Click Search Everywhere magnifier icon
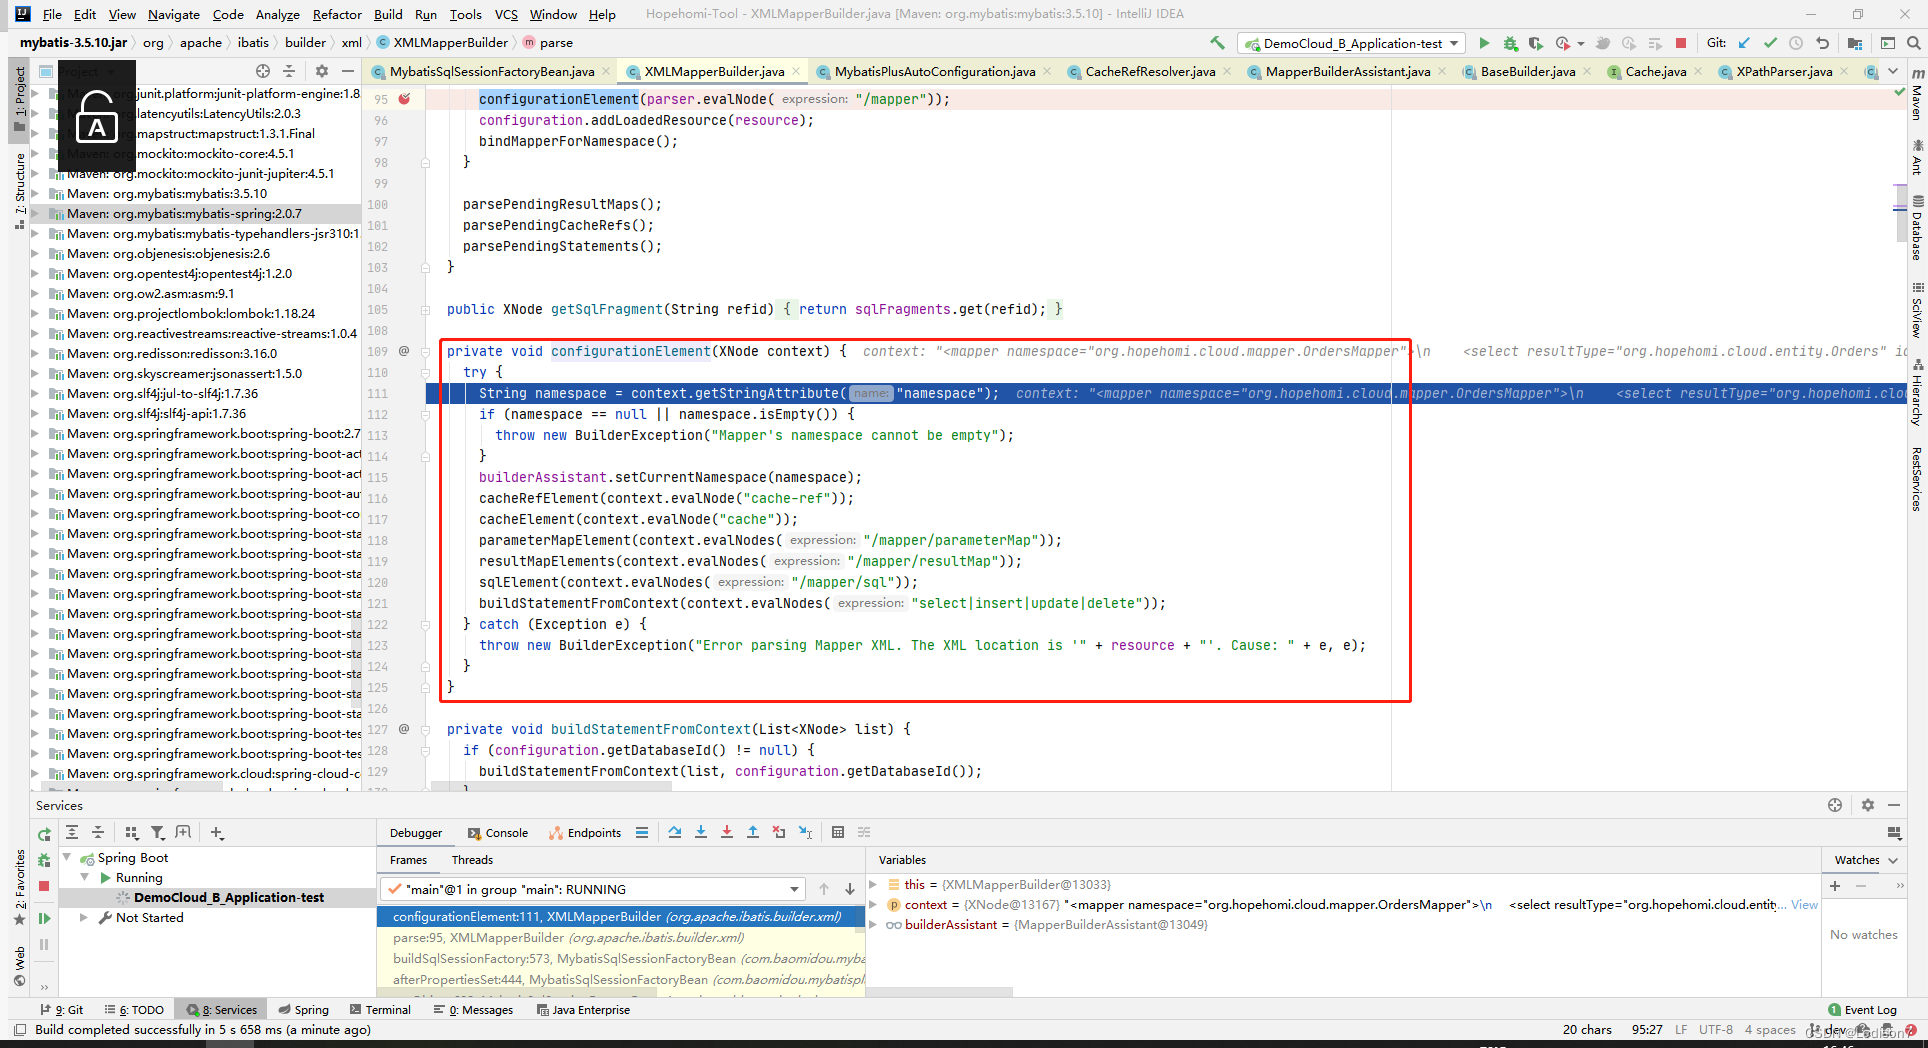Image resolution: width=1928 pixels, height=1048 pixels. coord(1913,43)
